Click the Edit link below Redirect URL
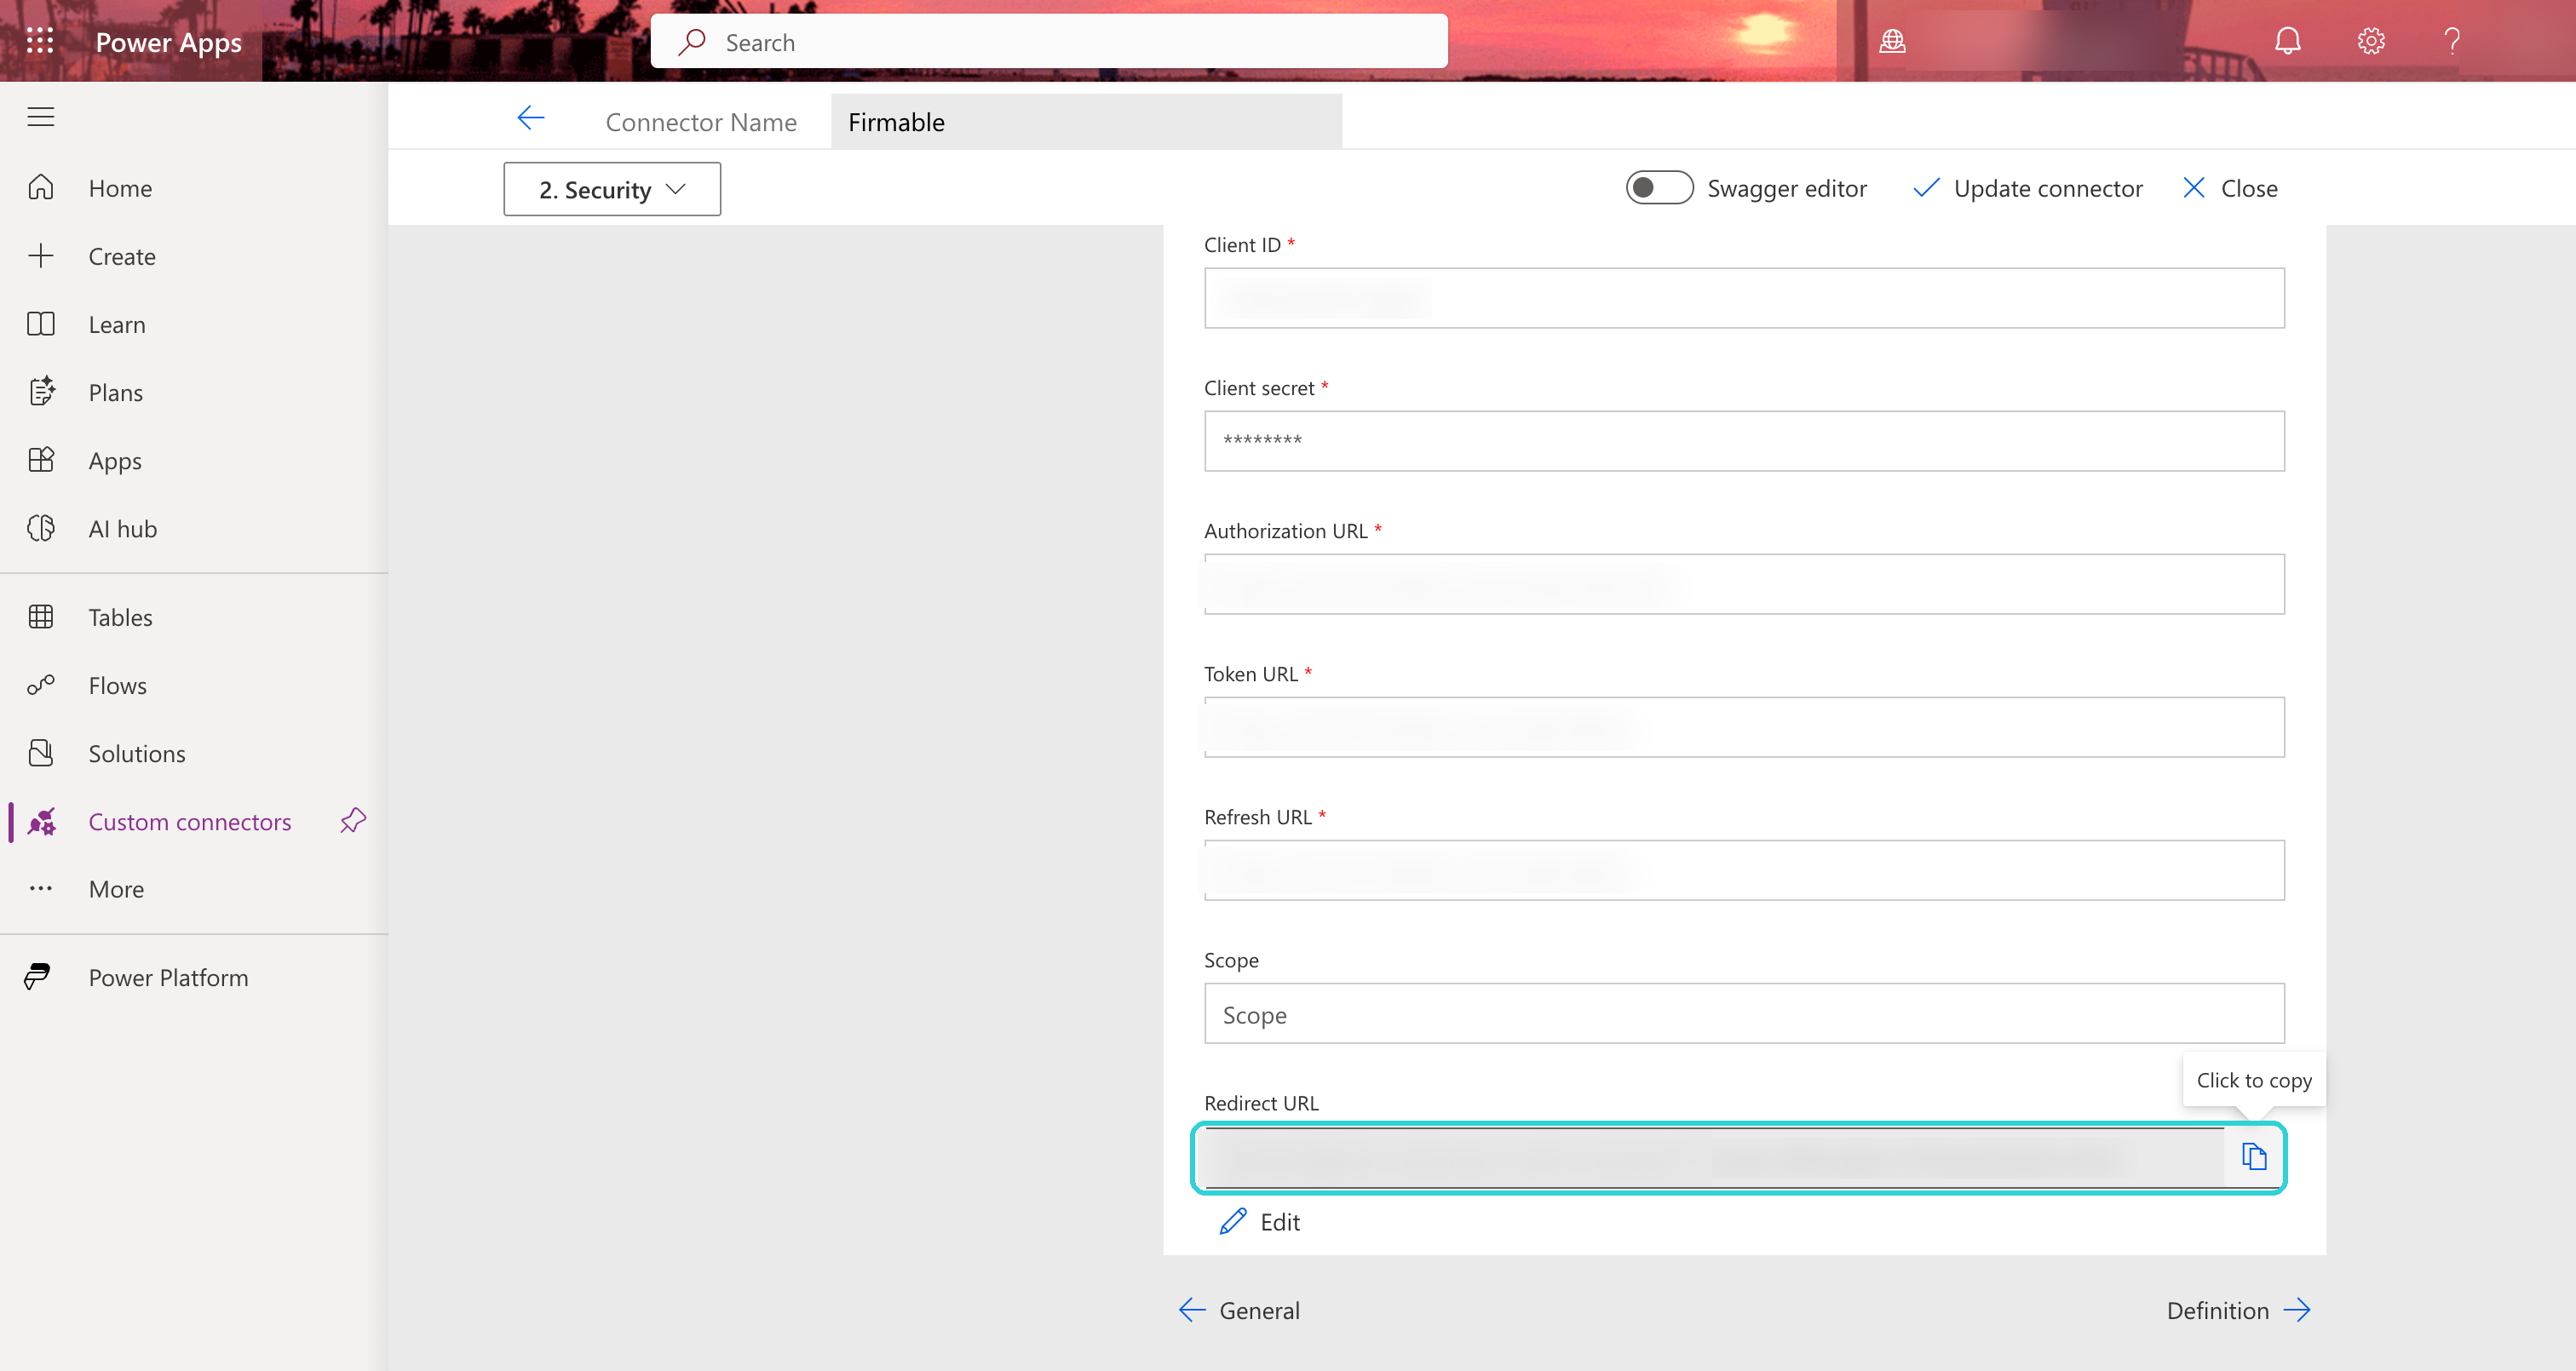The image size is (2576, 1371). (1260, 1221)
